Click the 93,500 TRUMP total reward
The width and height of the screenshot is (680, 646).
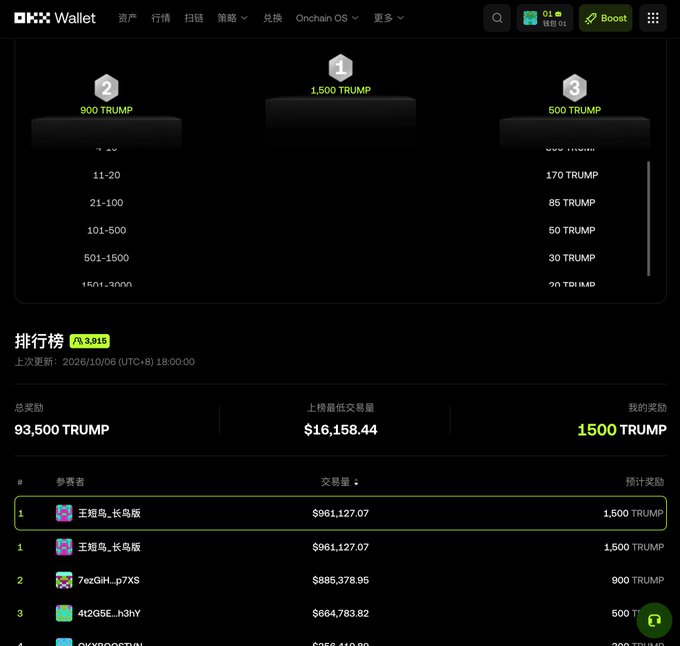coord(62,430)
